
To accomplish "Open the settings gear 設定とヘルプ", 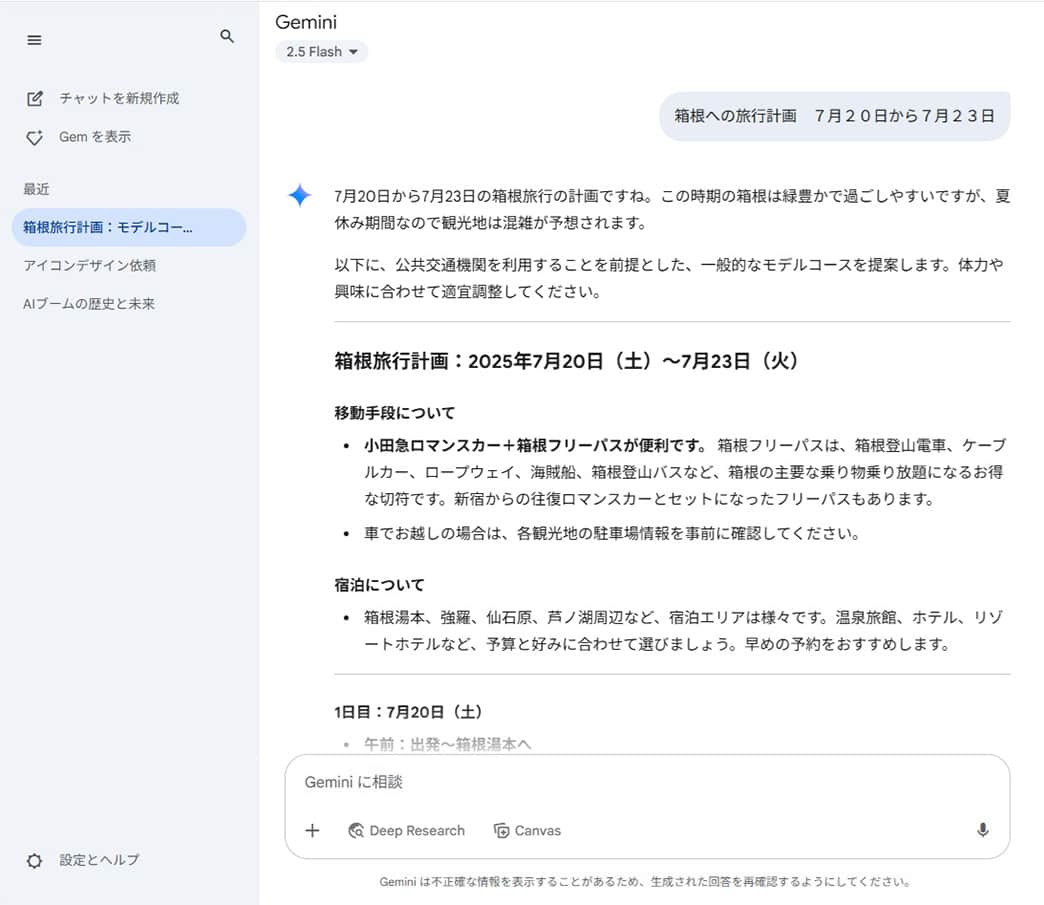I will (x=35, y=860).
